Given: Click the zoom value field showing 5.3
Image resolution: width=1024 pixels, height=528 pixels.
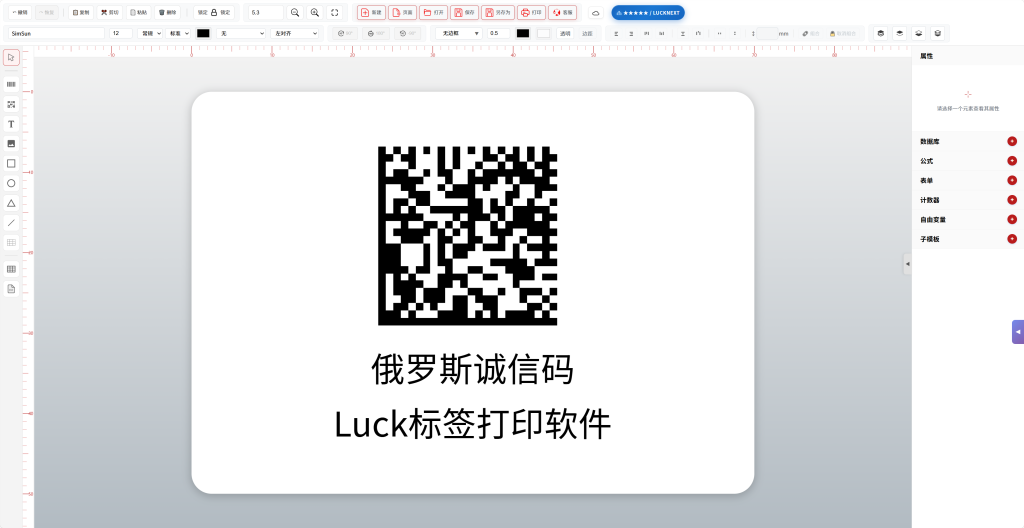Looking at the screenshot, I should pos(266,12).
